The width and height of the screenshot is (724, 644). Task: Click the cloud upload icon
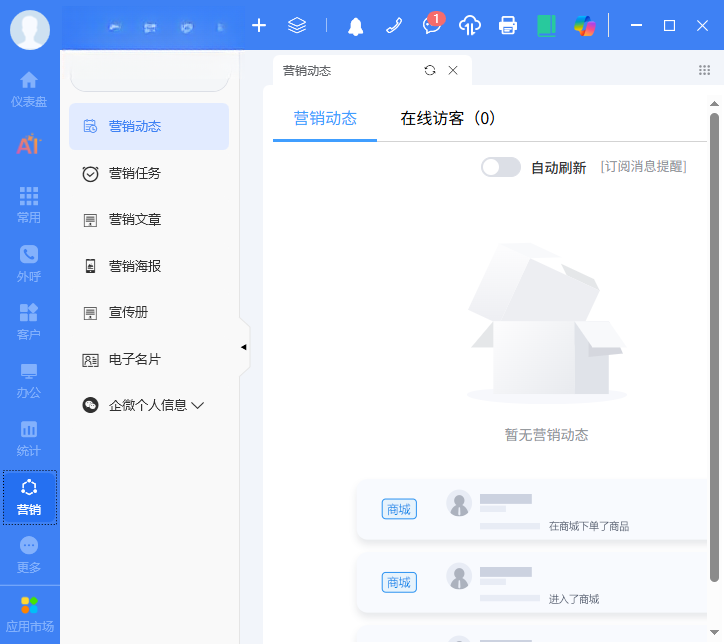tap(470, 25)
